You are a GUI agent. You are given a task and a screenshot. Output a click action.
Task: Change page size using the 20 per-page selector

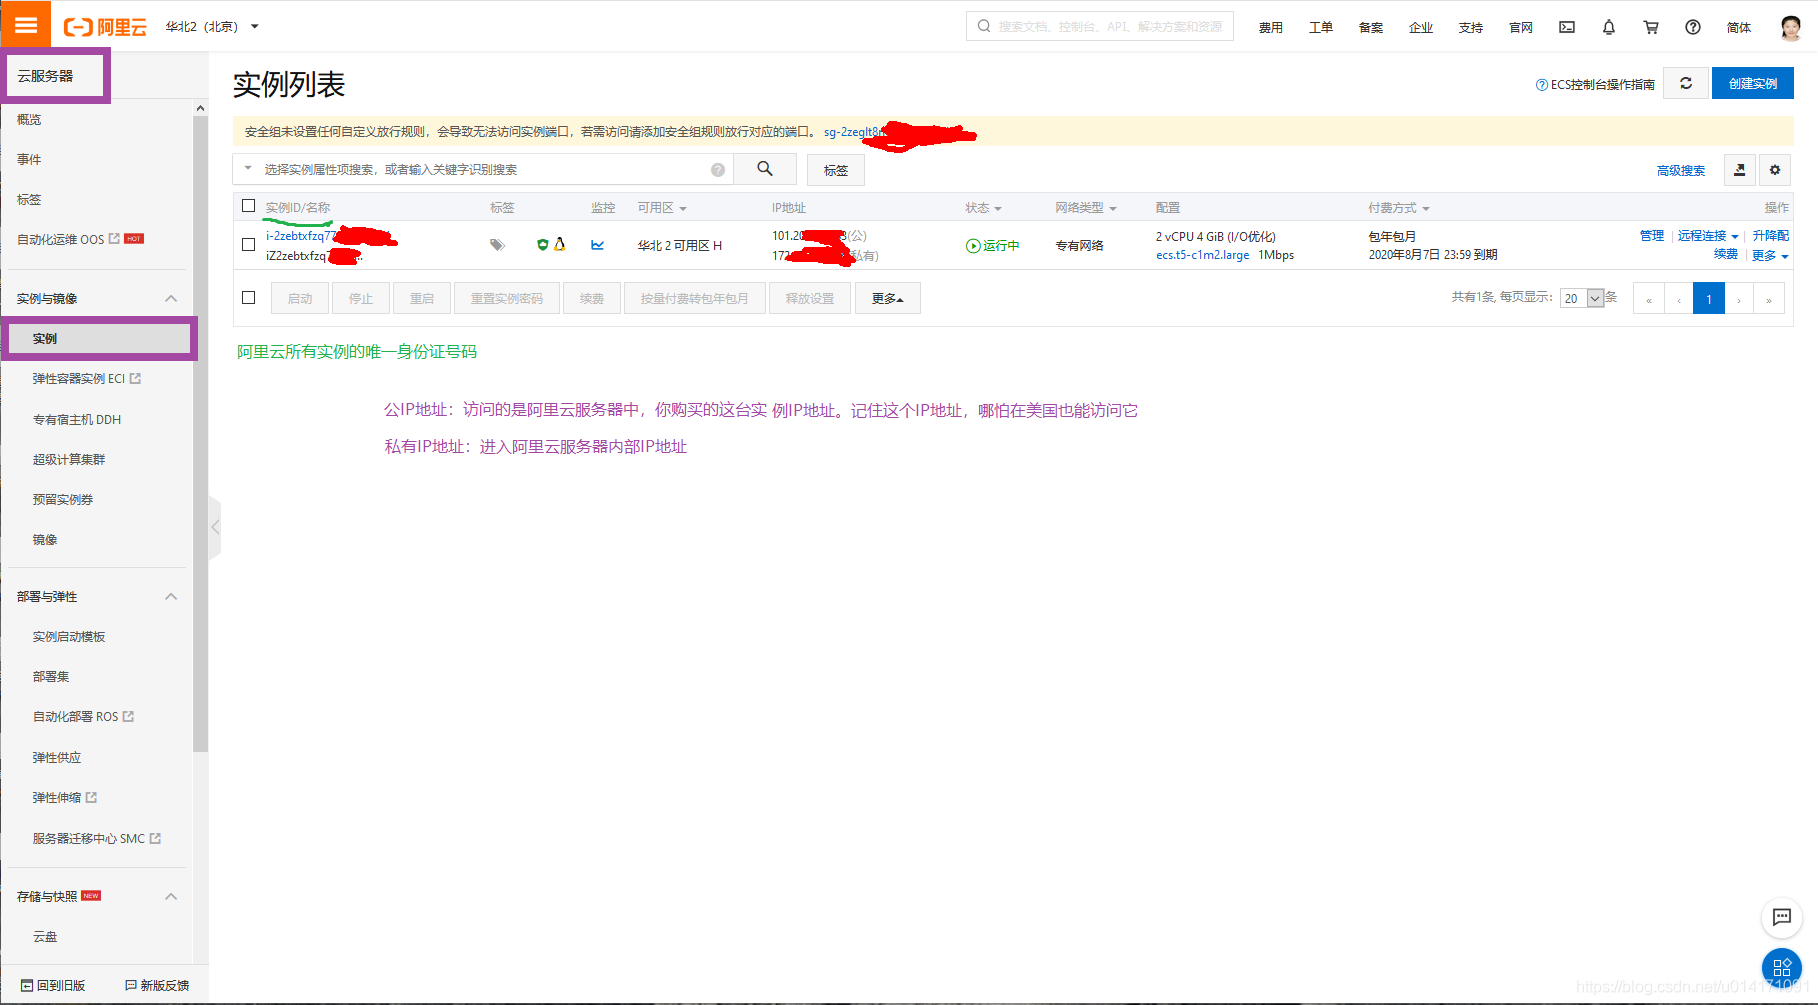tap(1580, 297)
